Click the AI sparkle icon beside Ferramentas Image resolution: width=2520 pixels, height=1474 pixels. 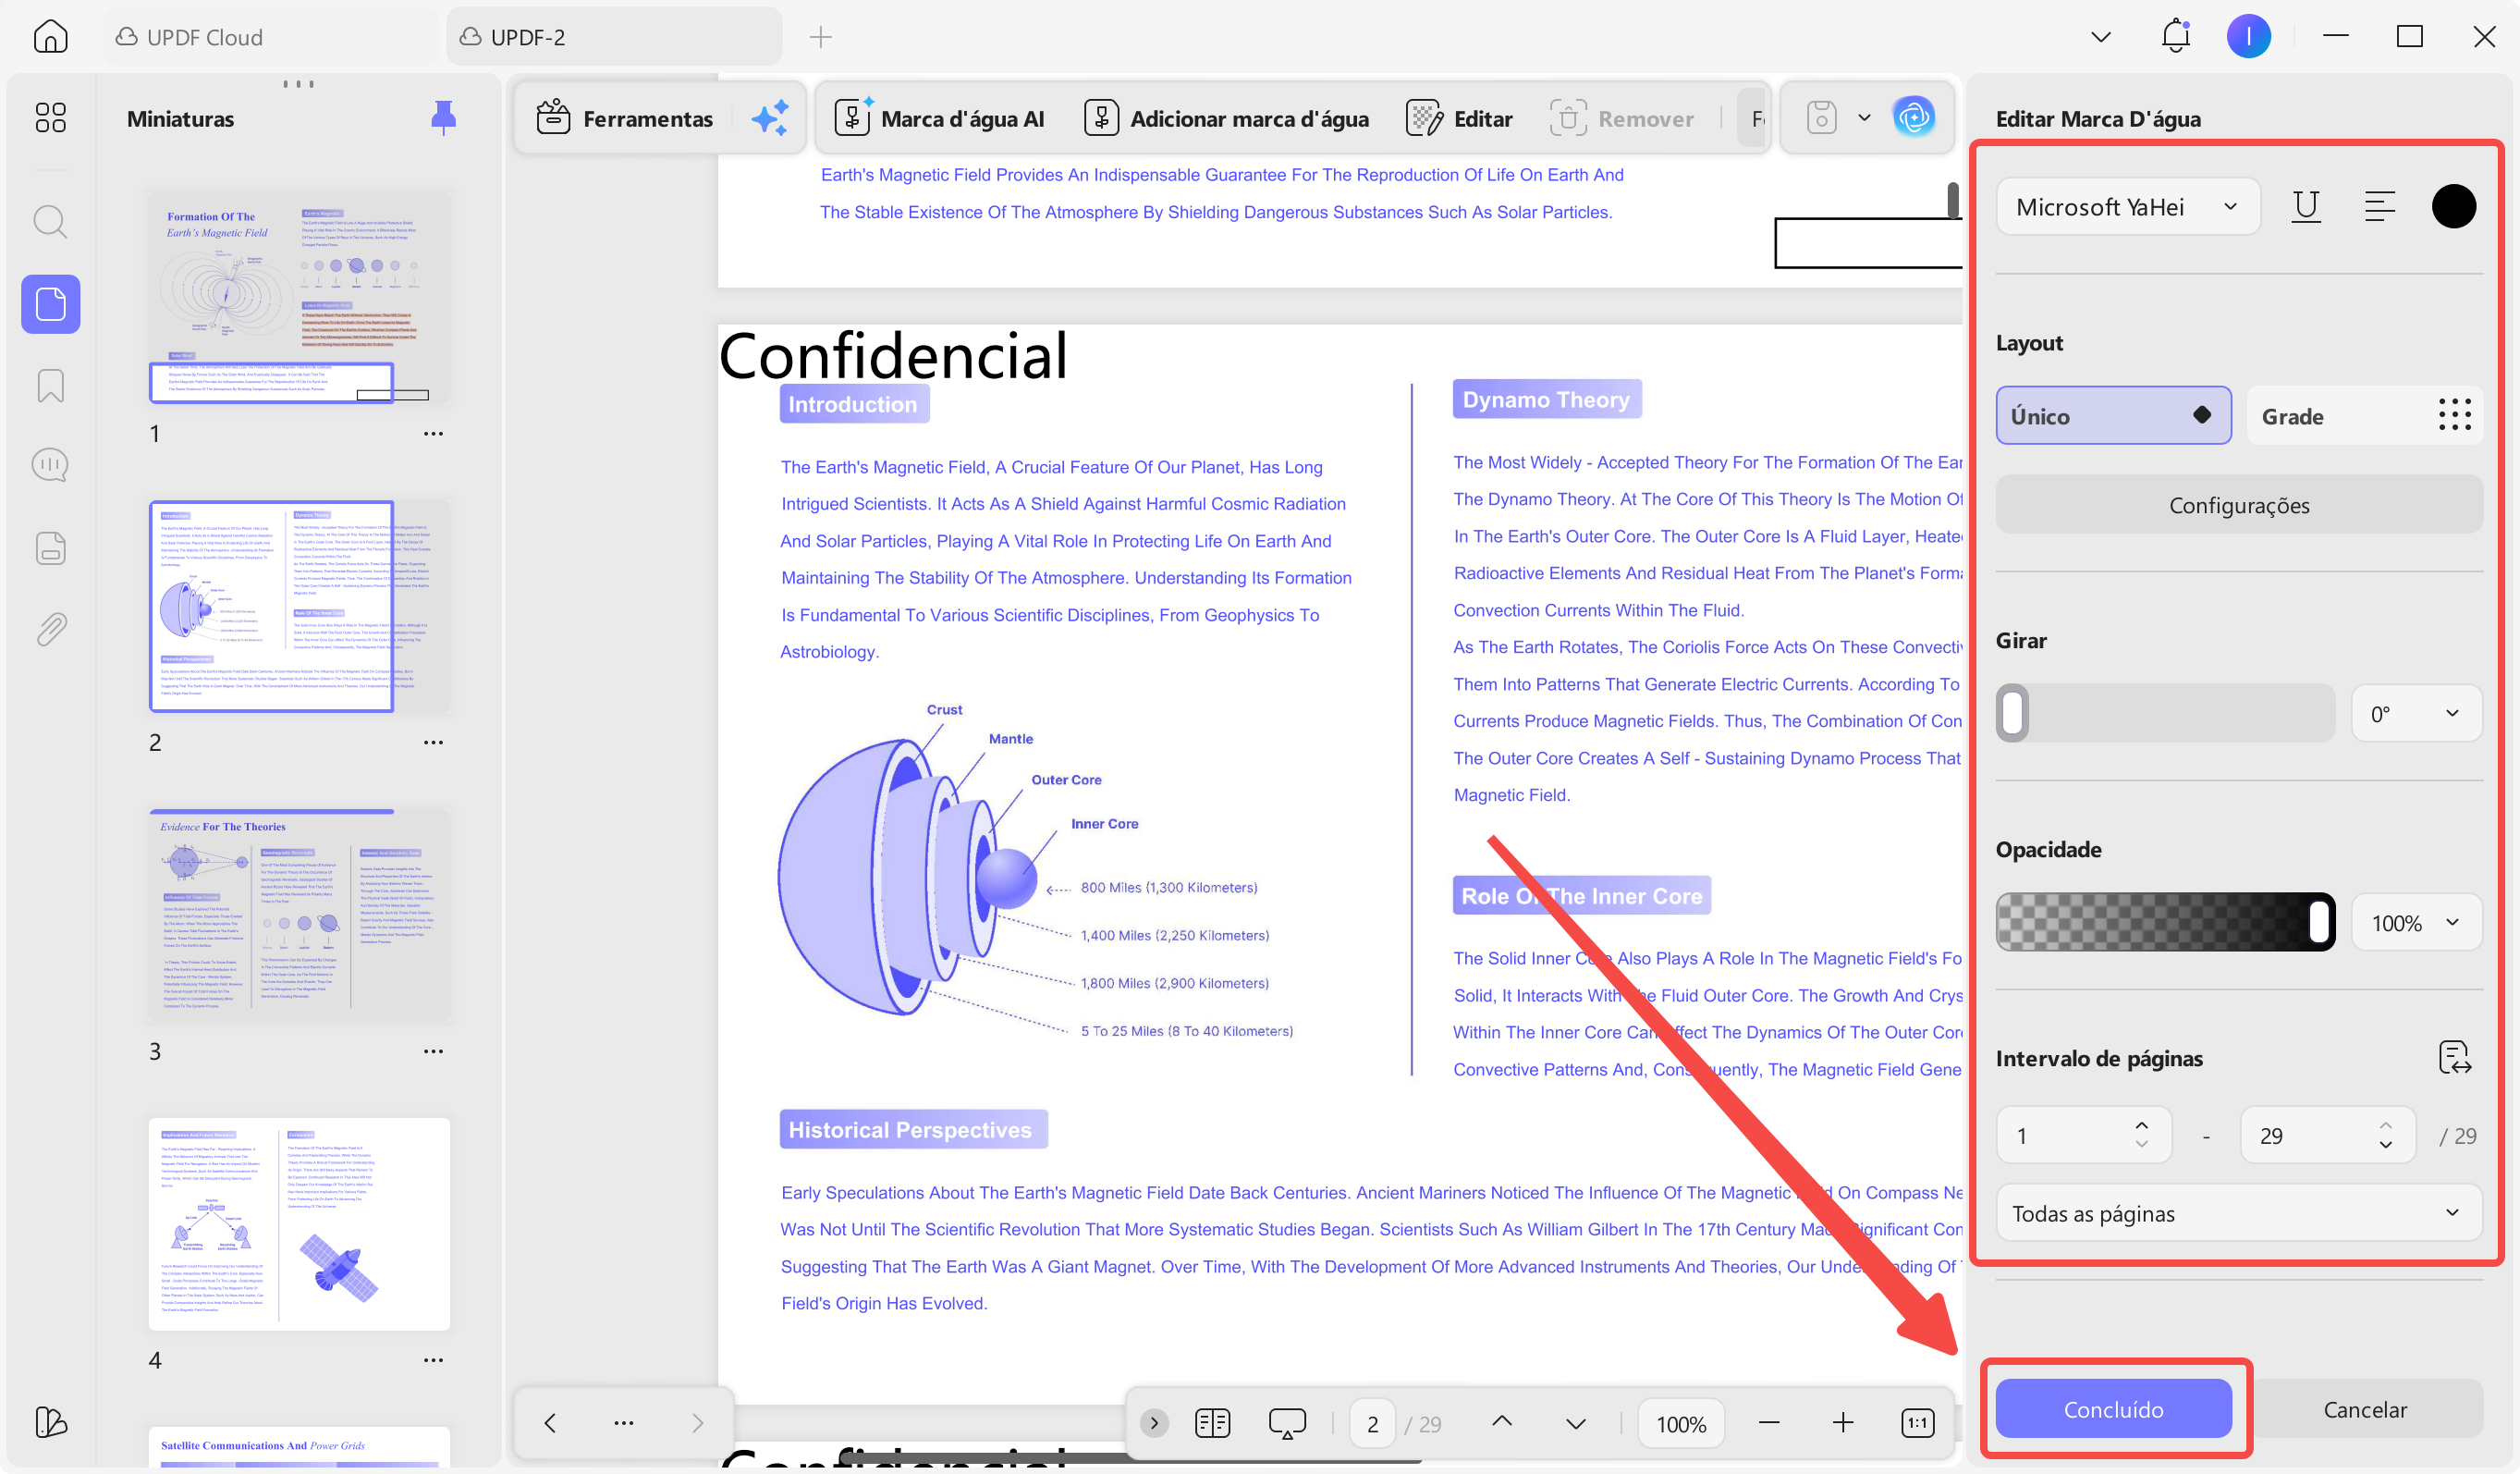pyautogui.click(x=770, y=118)
